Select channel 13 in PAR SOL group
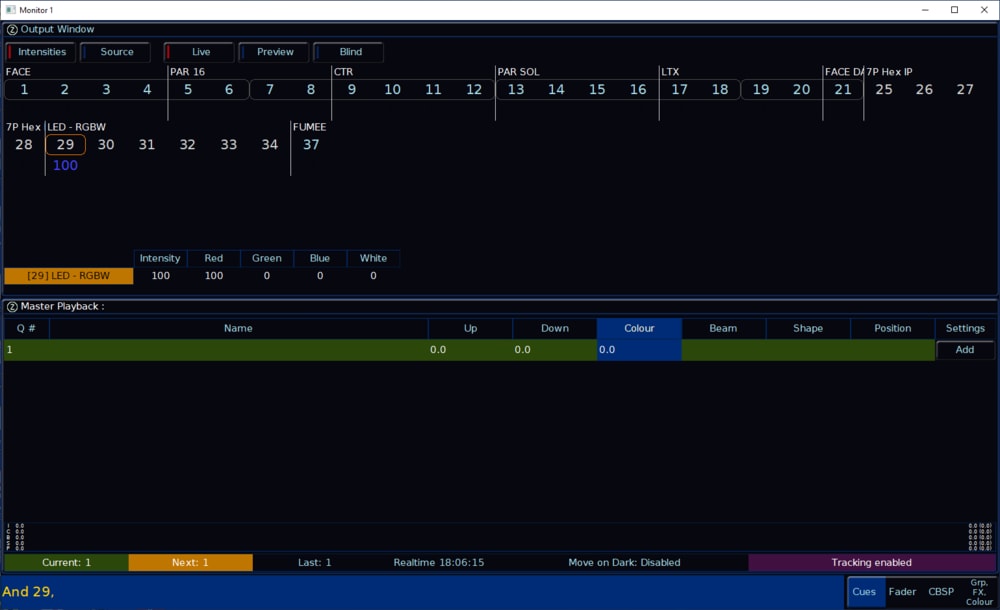Viewport: 1000px width, 610px height. click(515, 90)
